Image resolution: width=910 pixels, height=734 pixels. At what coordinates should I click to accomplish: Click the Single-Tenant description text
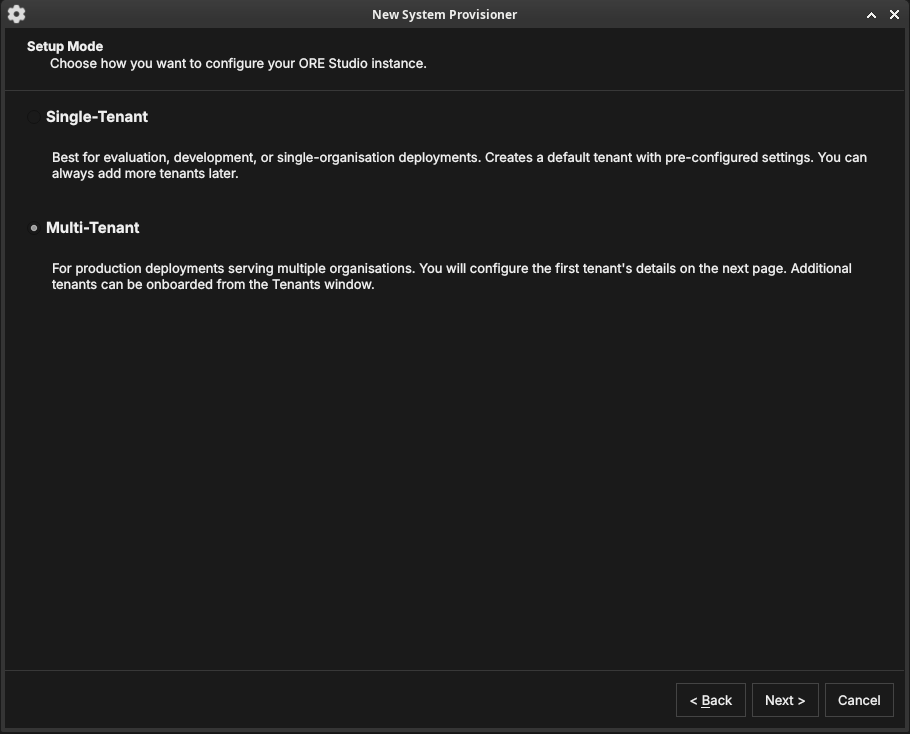[x=459, y=165]
